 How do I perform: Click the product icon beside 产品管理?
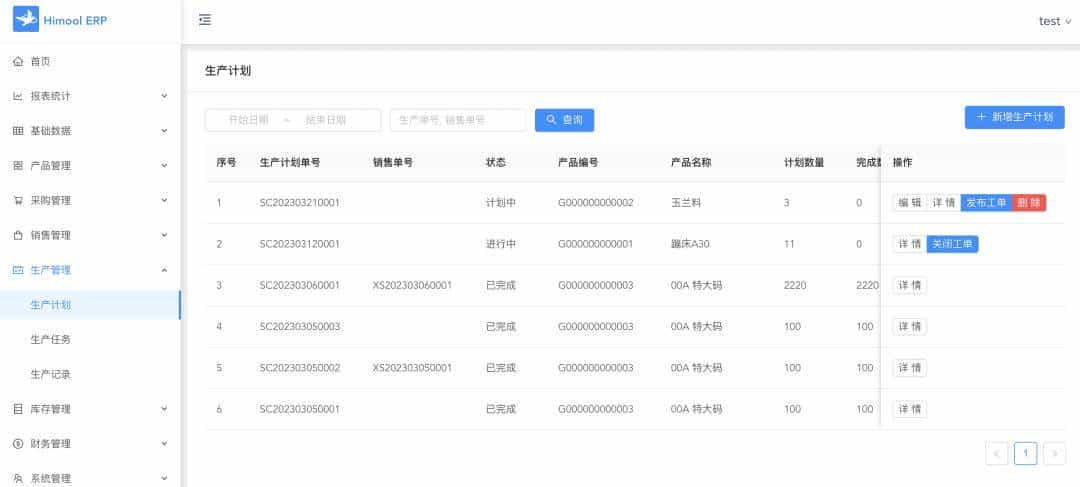point(18,166)
